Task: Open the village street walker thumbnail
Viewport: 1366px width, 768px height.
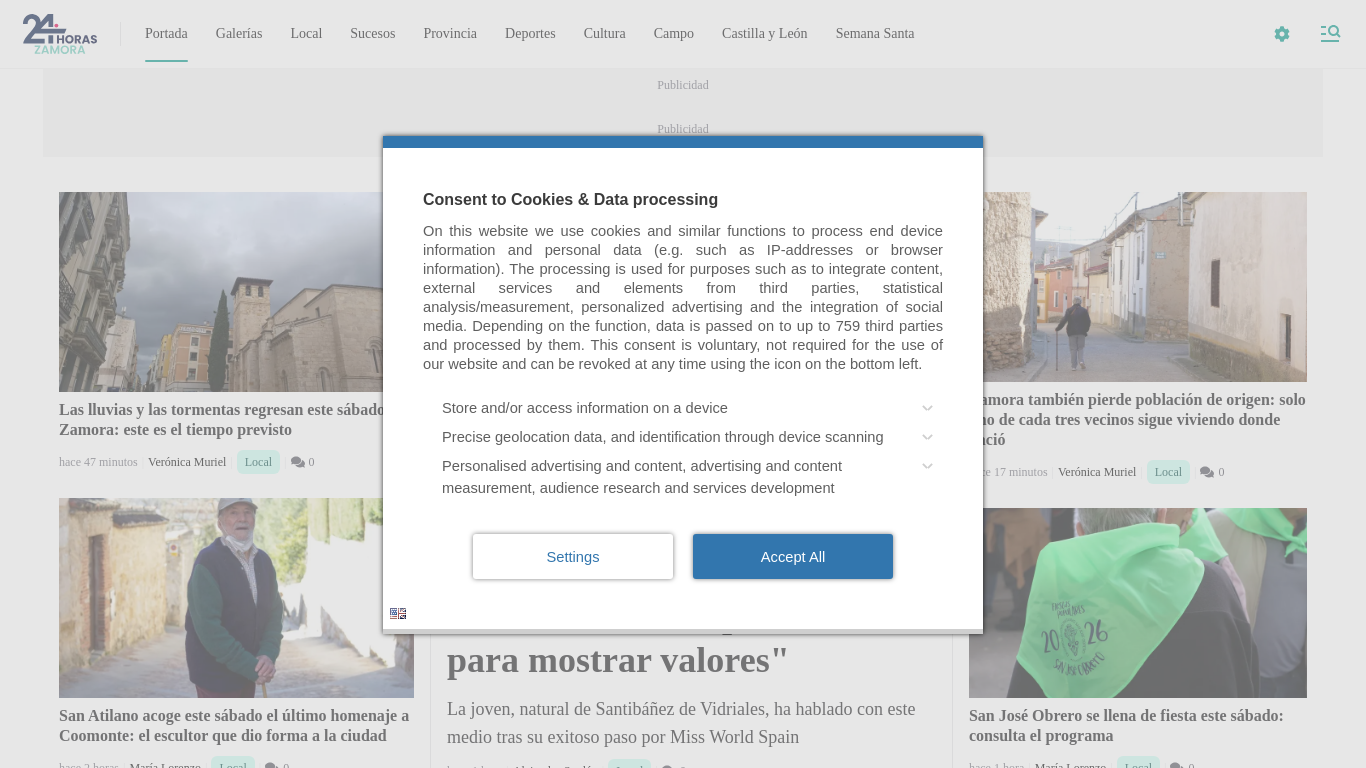Action: [x=1145, y=287]
